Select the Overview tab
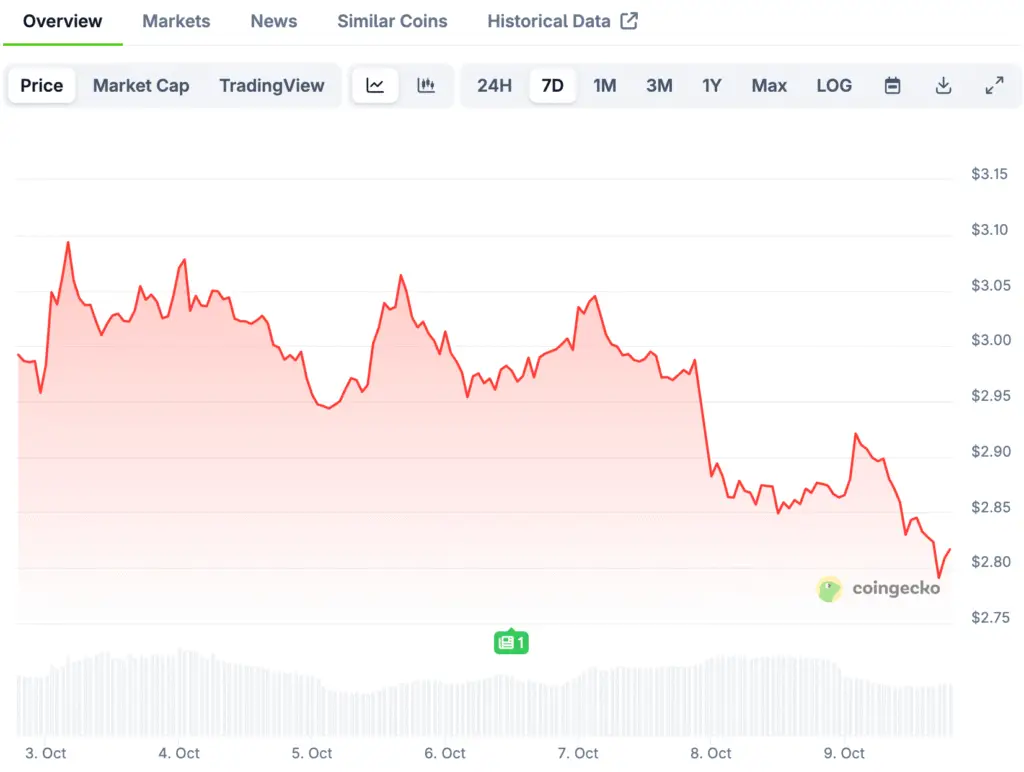The image size is (1024, 772). (x=62, y=21)
